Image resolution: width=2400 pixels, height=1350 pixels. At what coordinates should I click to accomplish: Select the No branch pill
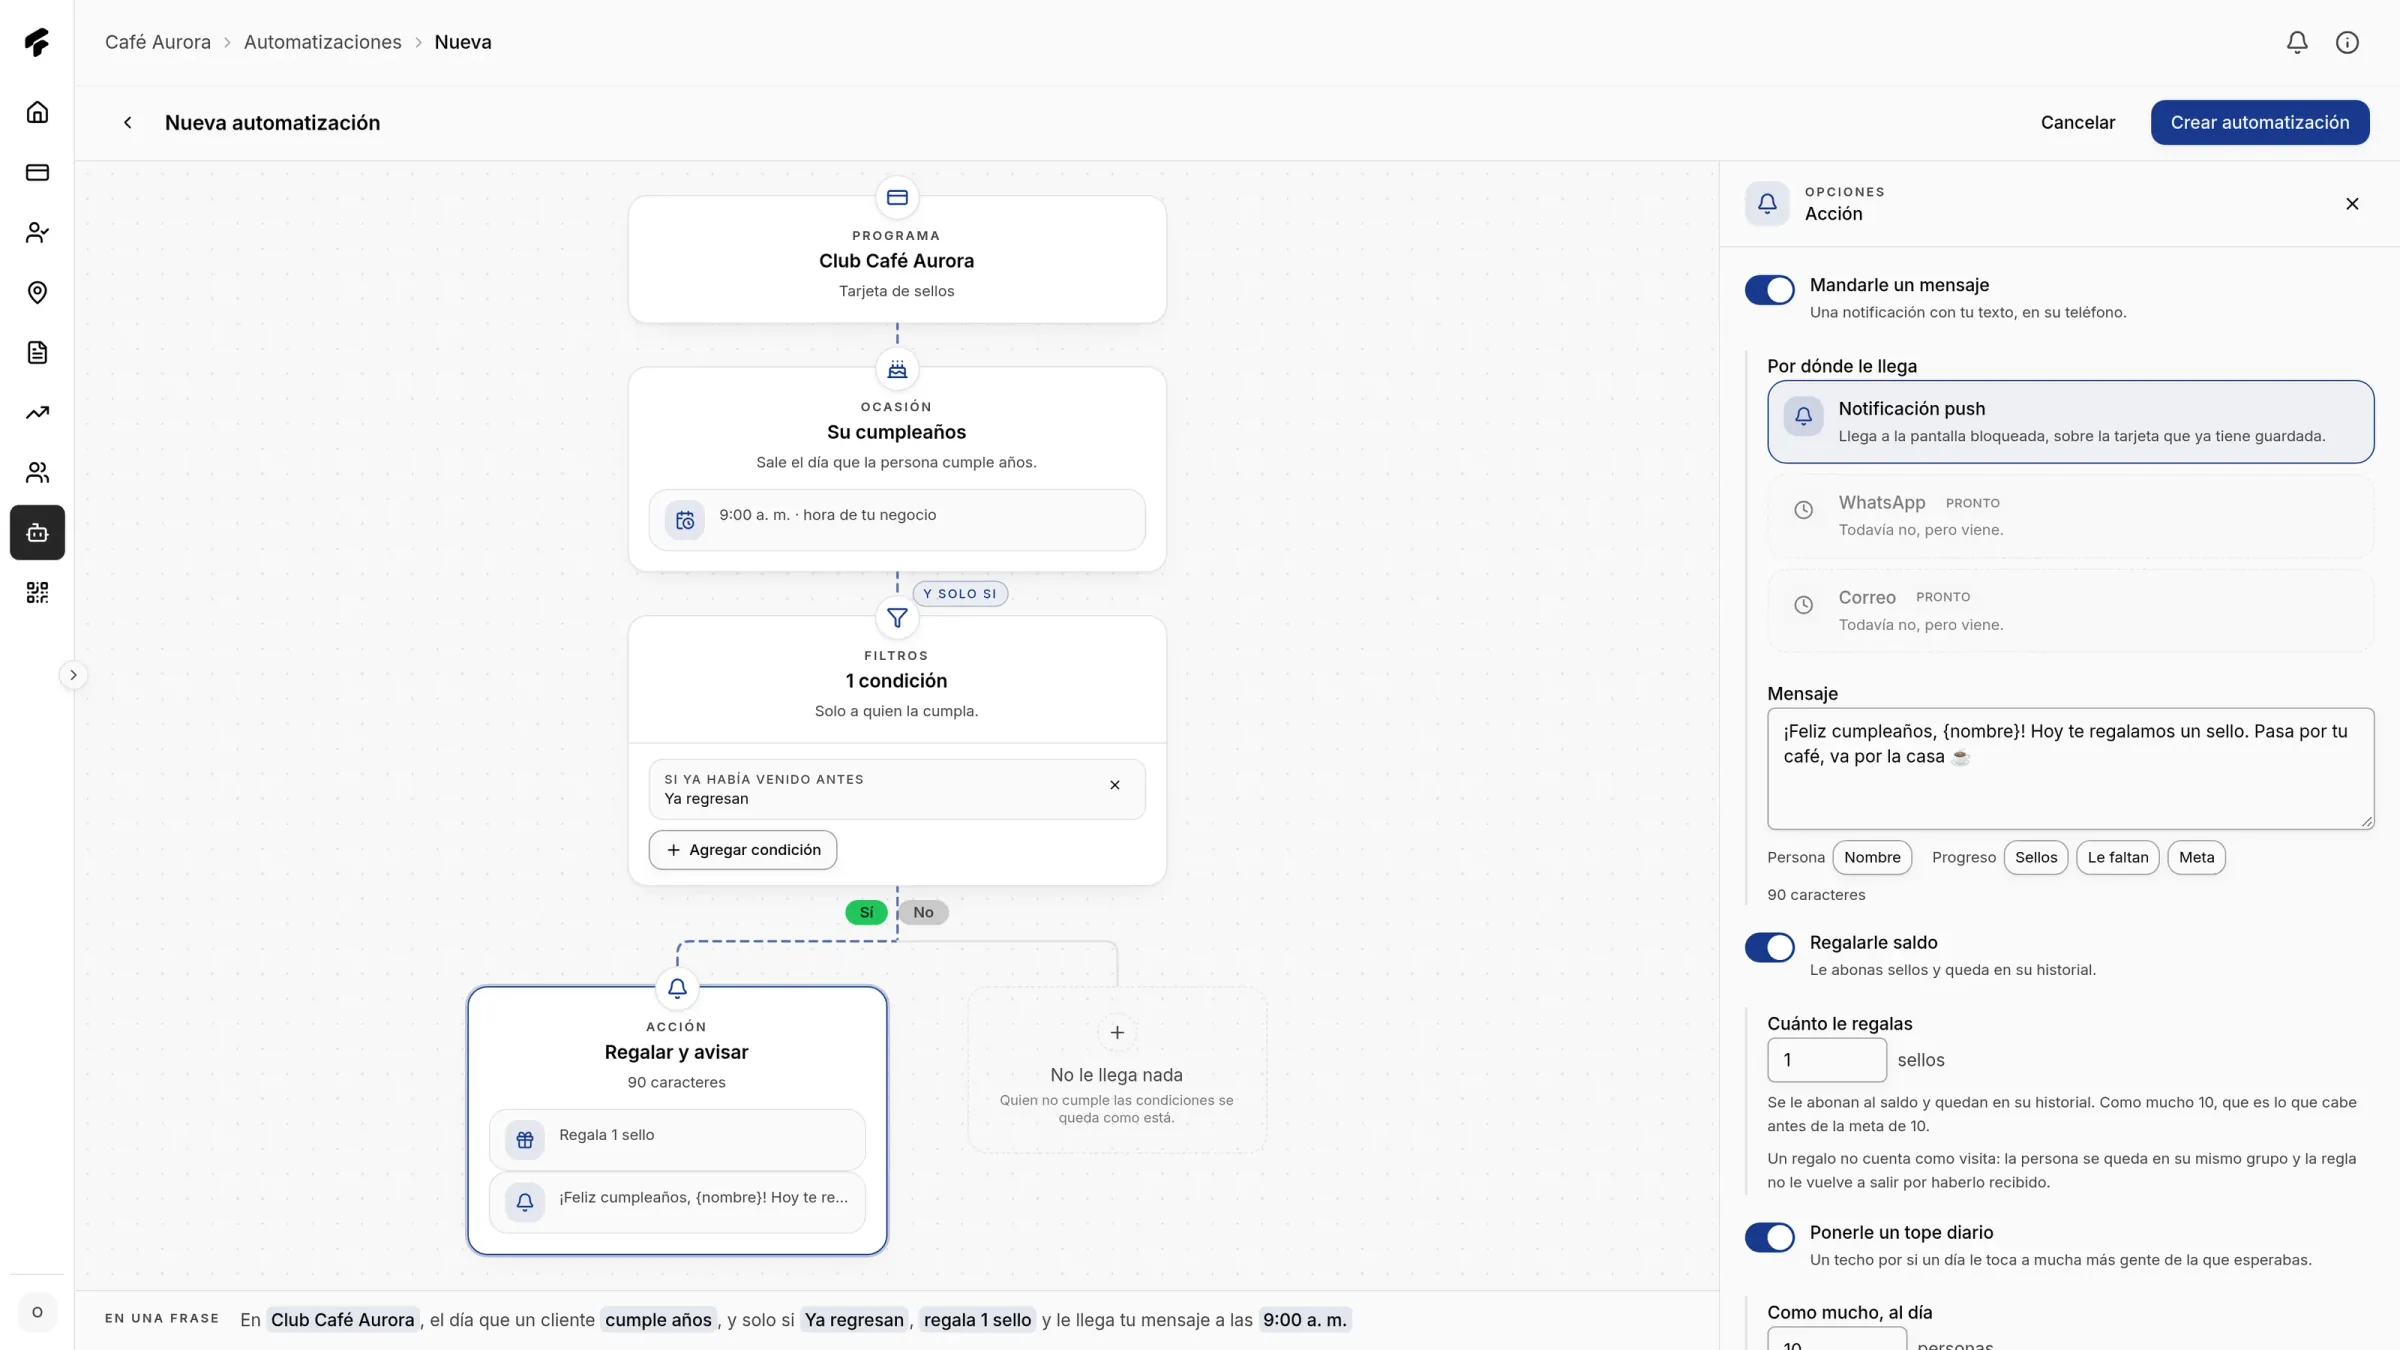[x=923, y=912]
